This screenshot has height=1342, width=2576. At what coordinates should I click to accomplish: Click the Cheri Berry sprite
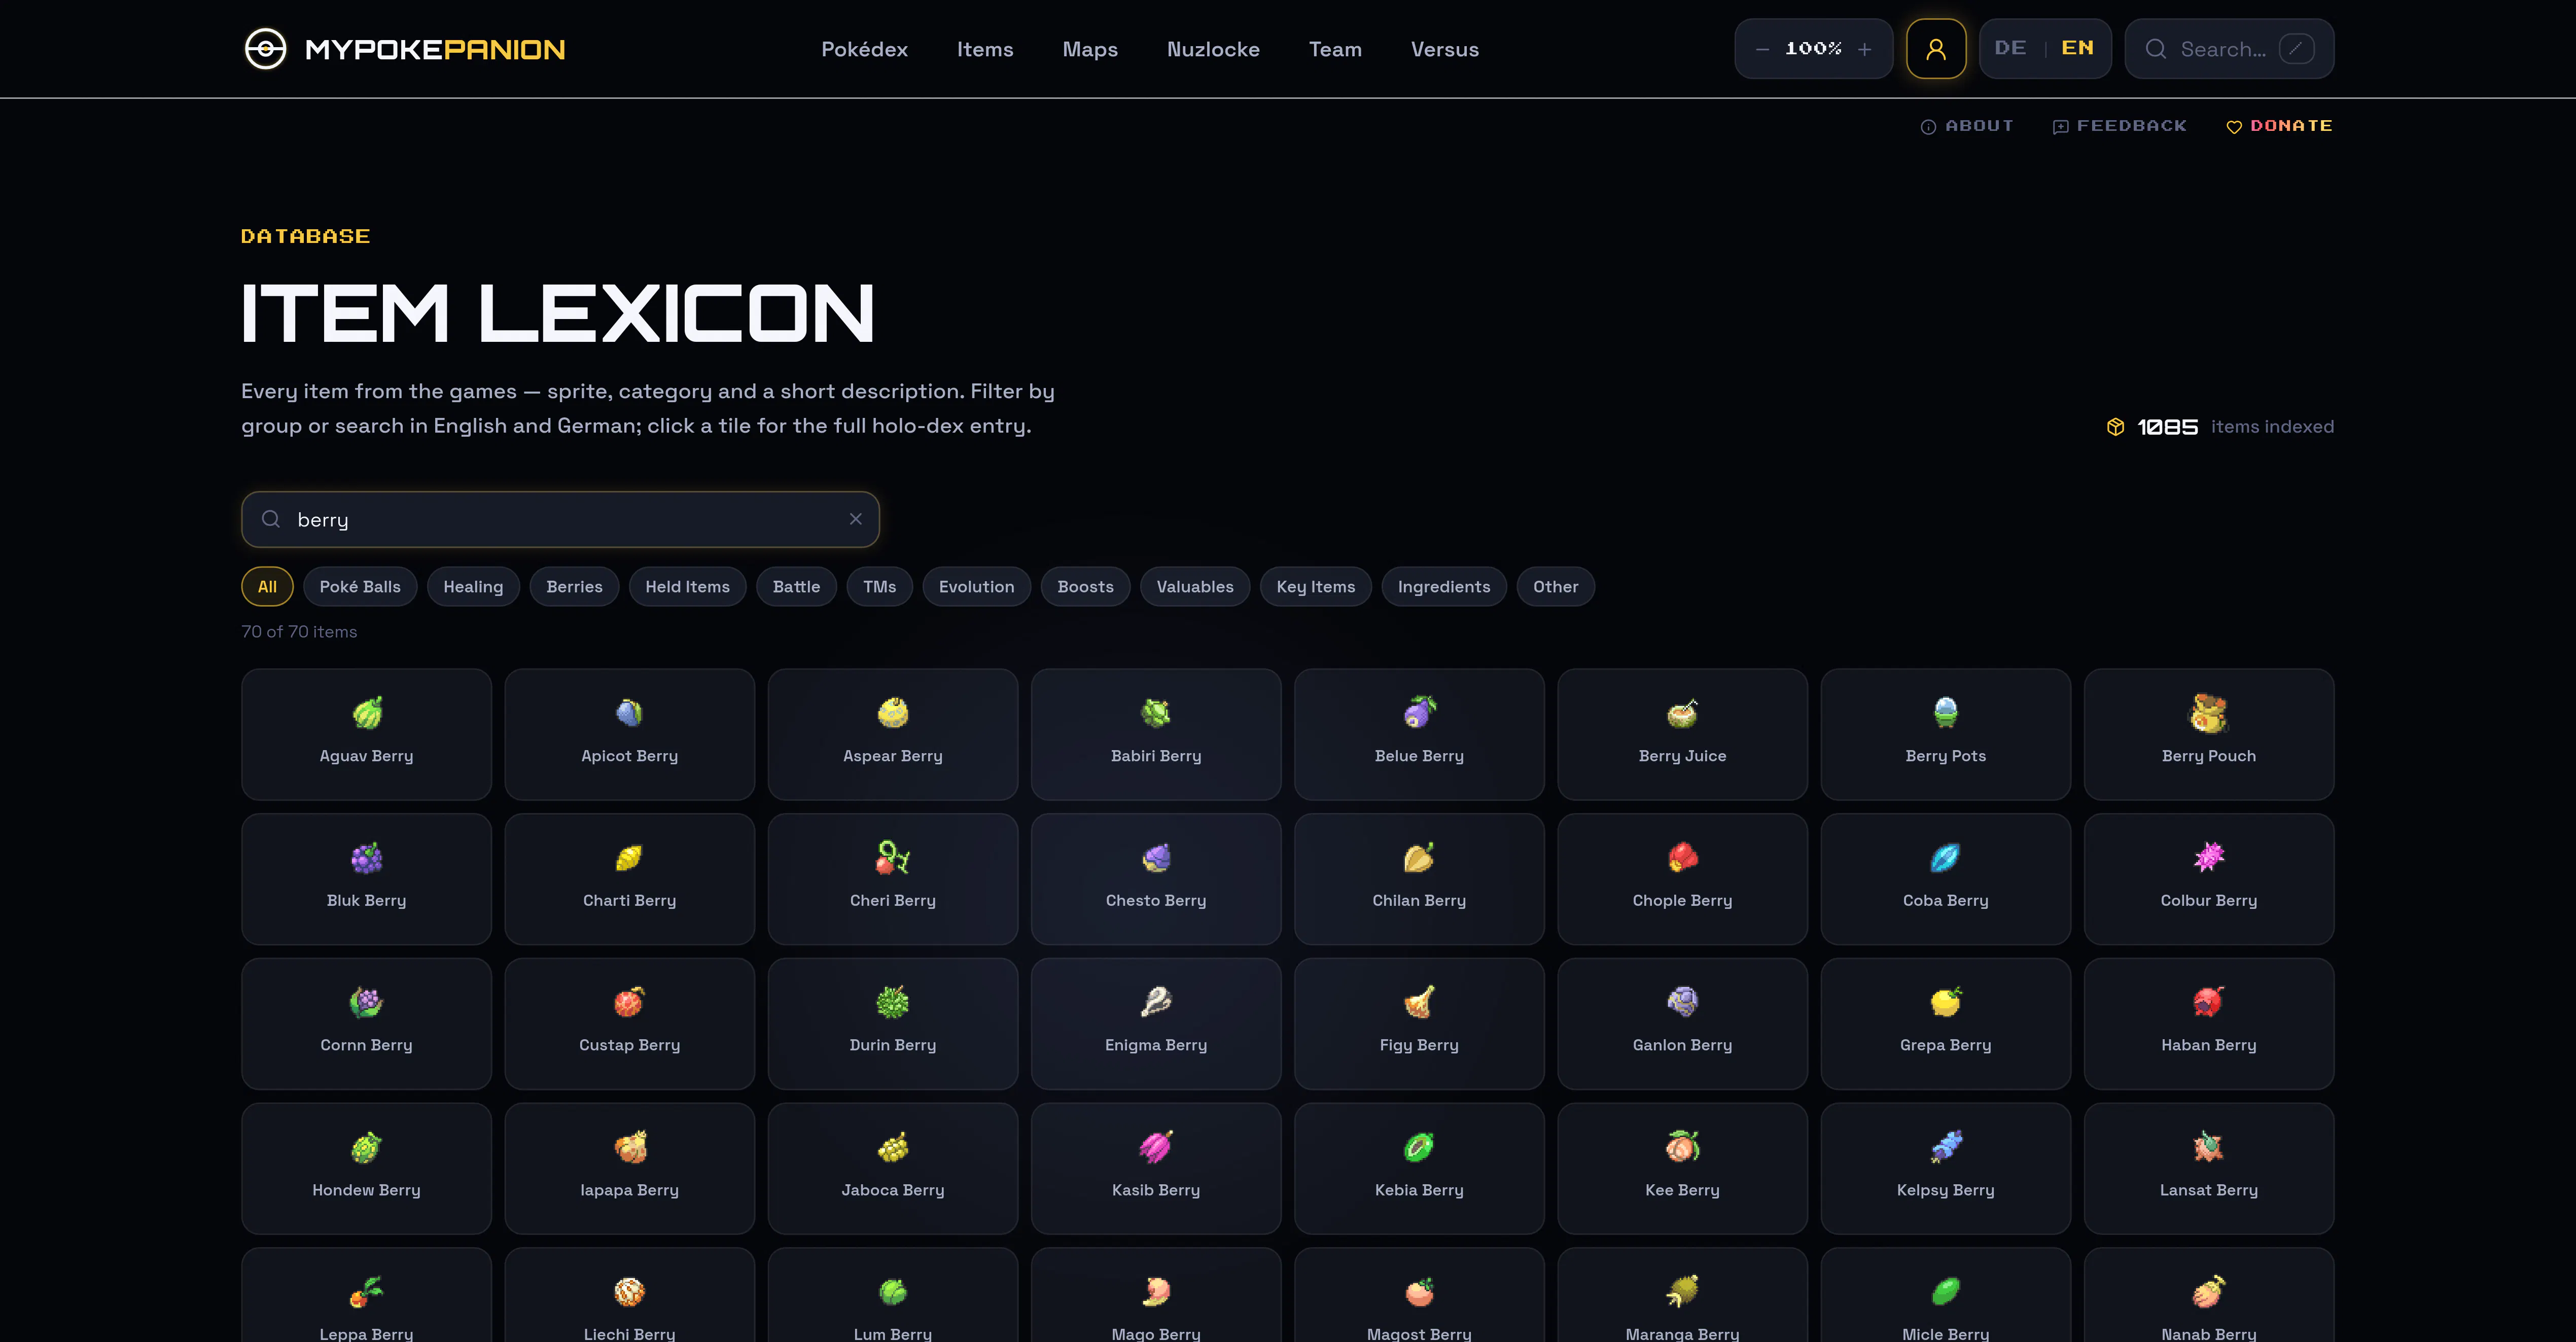coord(893,858)
